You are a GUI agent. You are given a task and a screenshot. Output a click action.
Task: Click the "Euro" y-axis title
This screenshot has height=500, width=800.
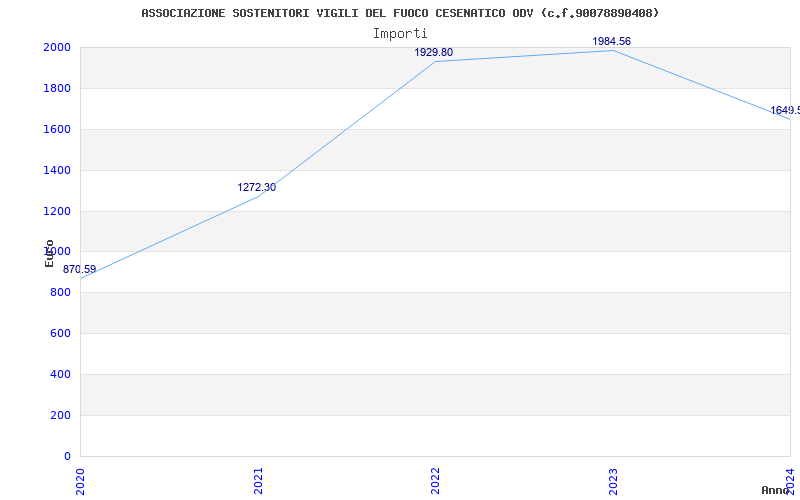[49, 253]
